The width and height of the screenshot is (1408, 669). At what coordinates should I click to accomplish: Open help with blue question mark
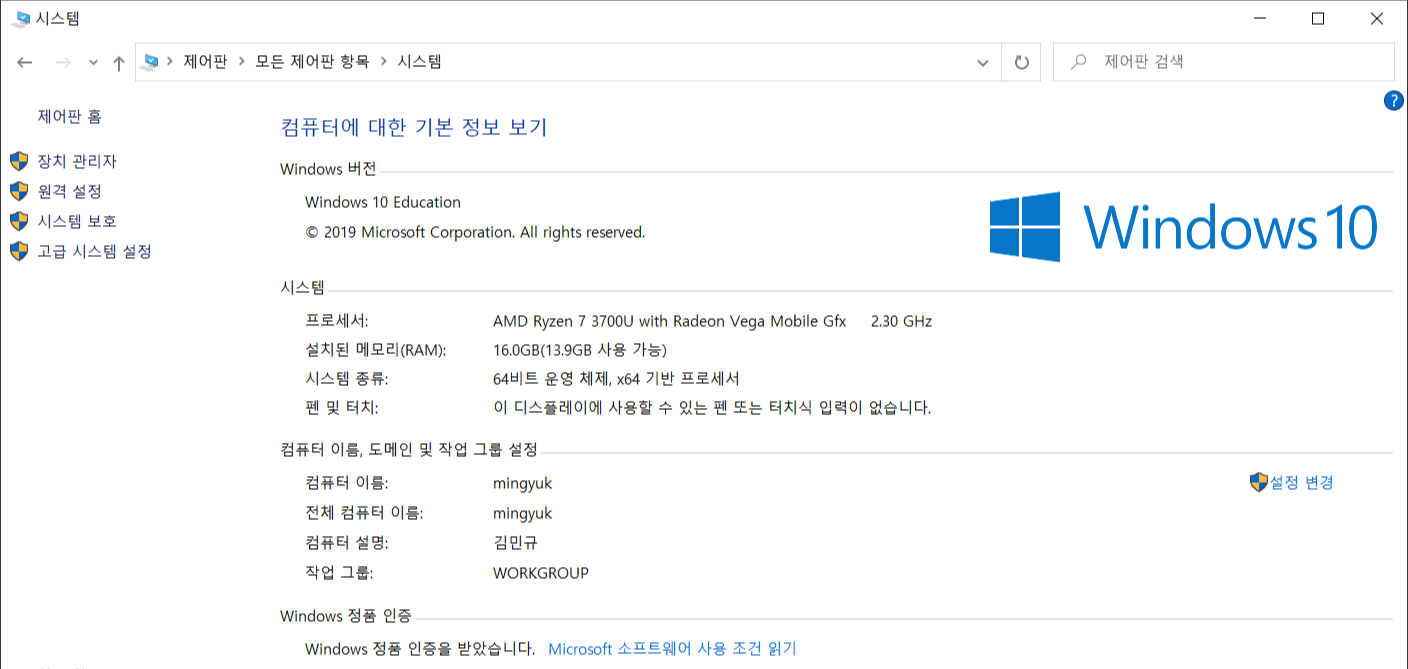[1394, 100]
